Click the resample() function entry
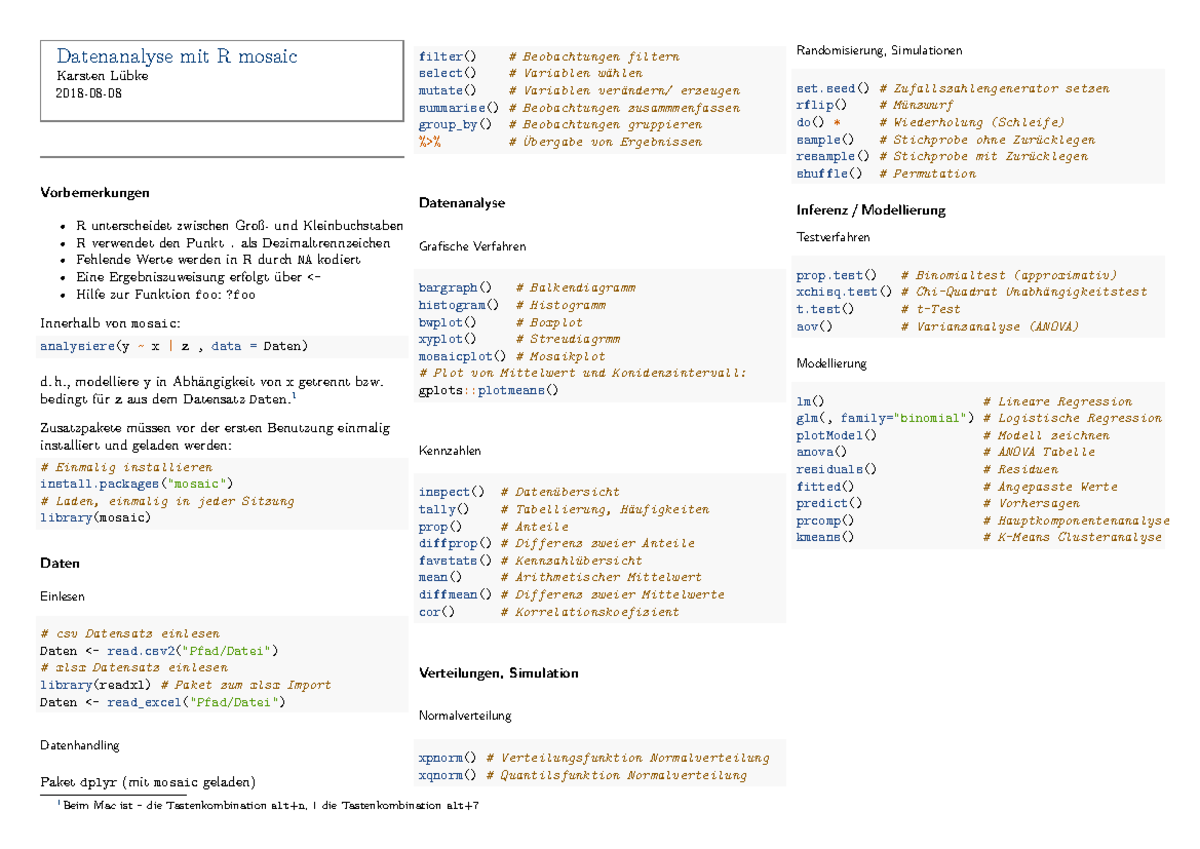 pos(828,156)
